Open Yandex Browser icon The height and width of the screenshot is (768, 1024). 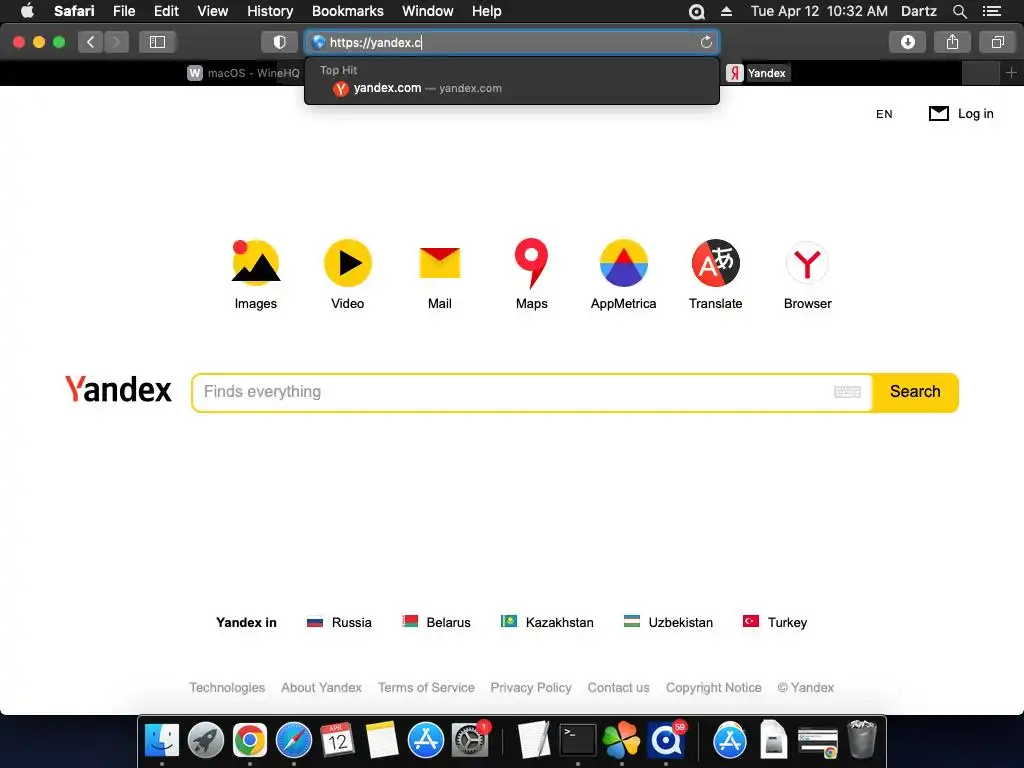point(807,263)
